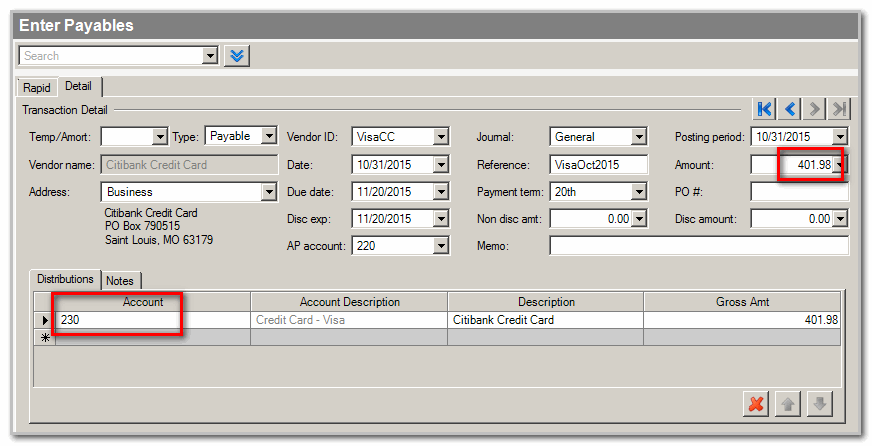This screenshot has height=446, width=872.
Task: Move distribution row up arrow
Action: (788, 404)
